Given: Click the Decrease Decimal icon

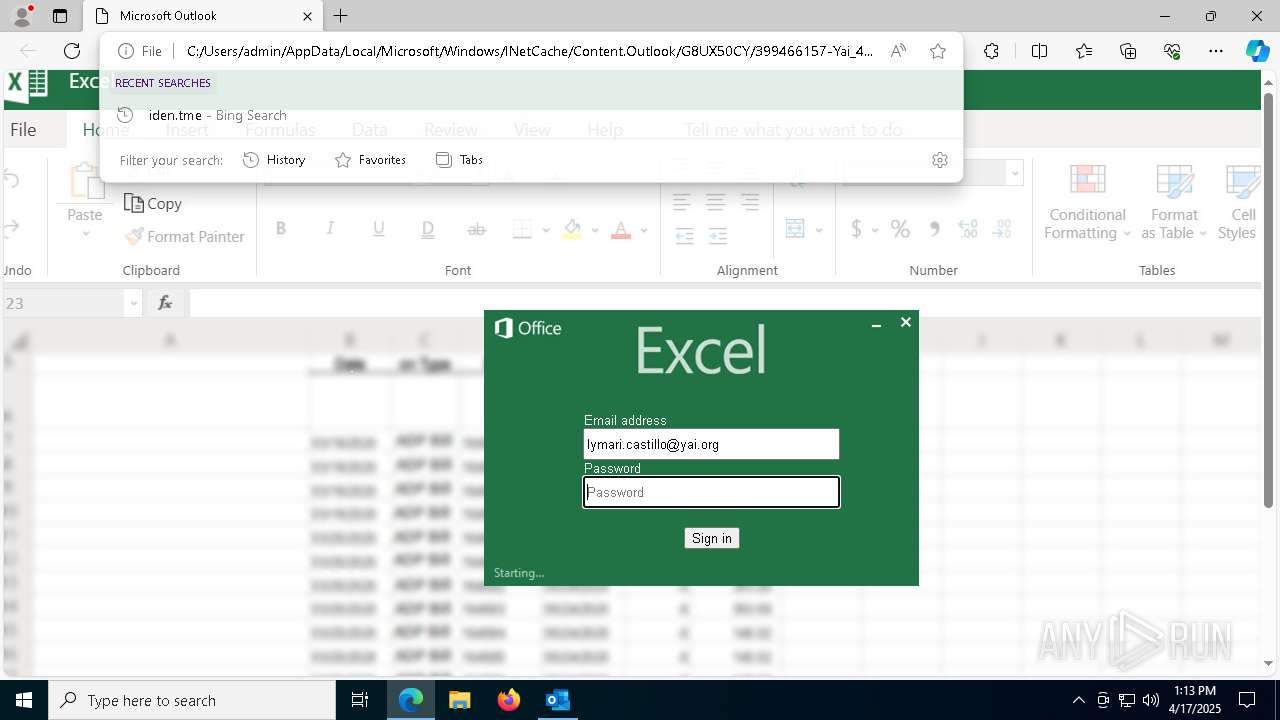Looking at the screenshot, I should pyautogui.click(x=1002, y=229).
